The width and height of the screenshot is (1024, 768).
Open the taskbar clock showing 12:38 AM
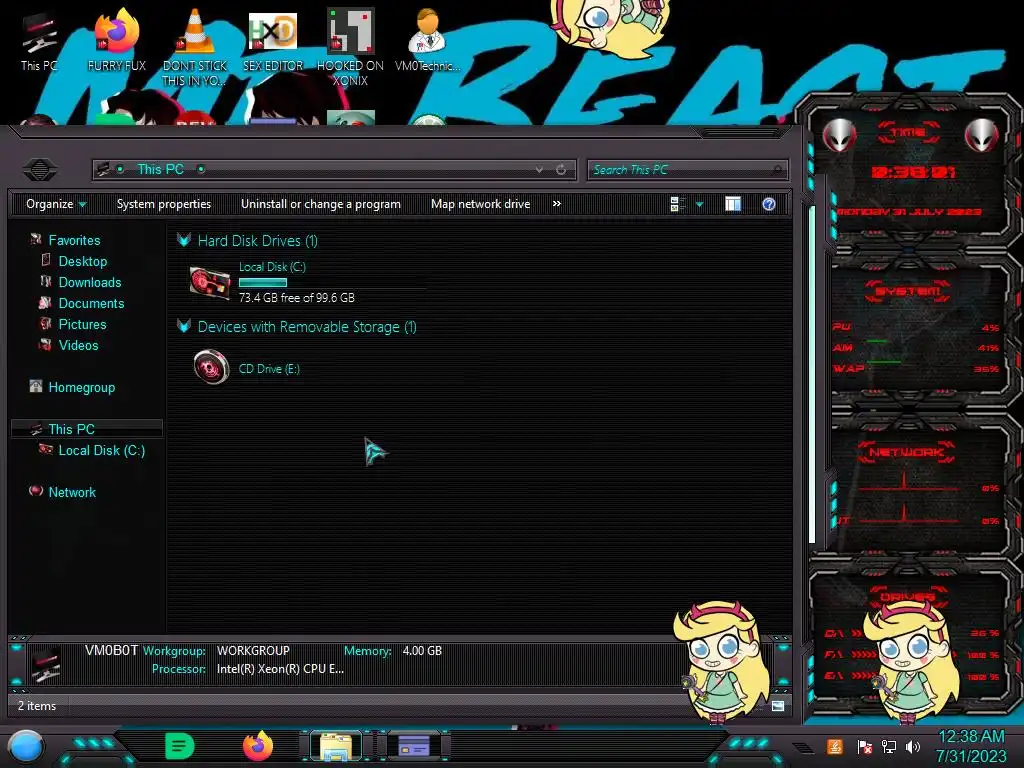(971, 746)
